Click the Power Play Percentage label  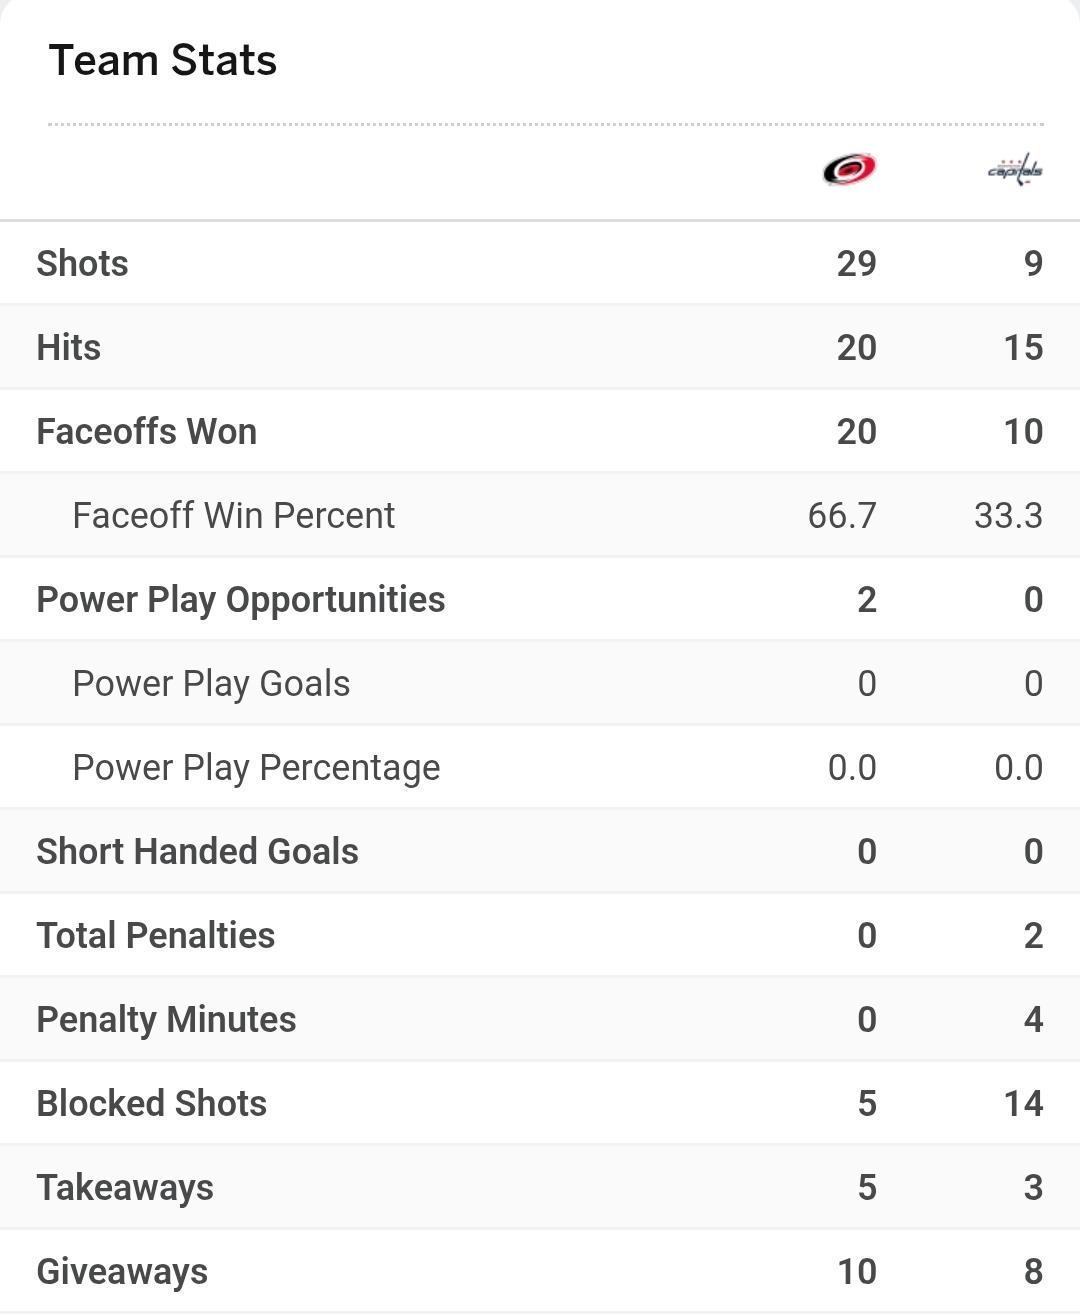(x=256, y=767)
